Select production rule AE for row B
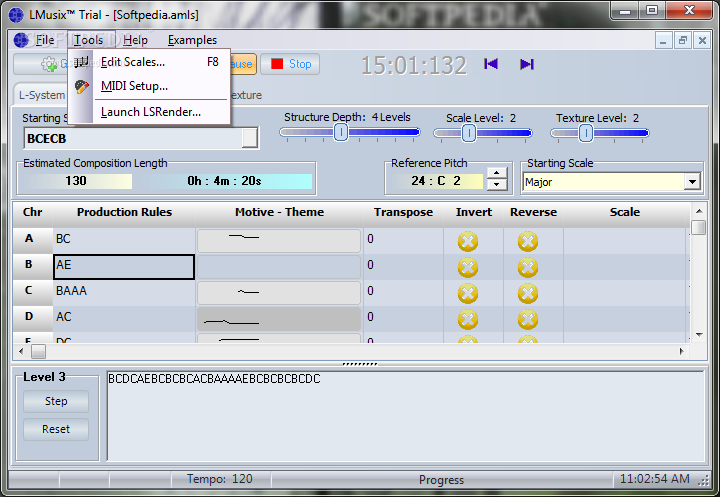The image size is (720, 497). [x=124, y=266]
